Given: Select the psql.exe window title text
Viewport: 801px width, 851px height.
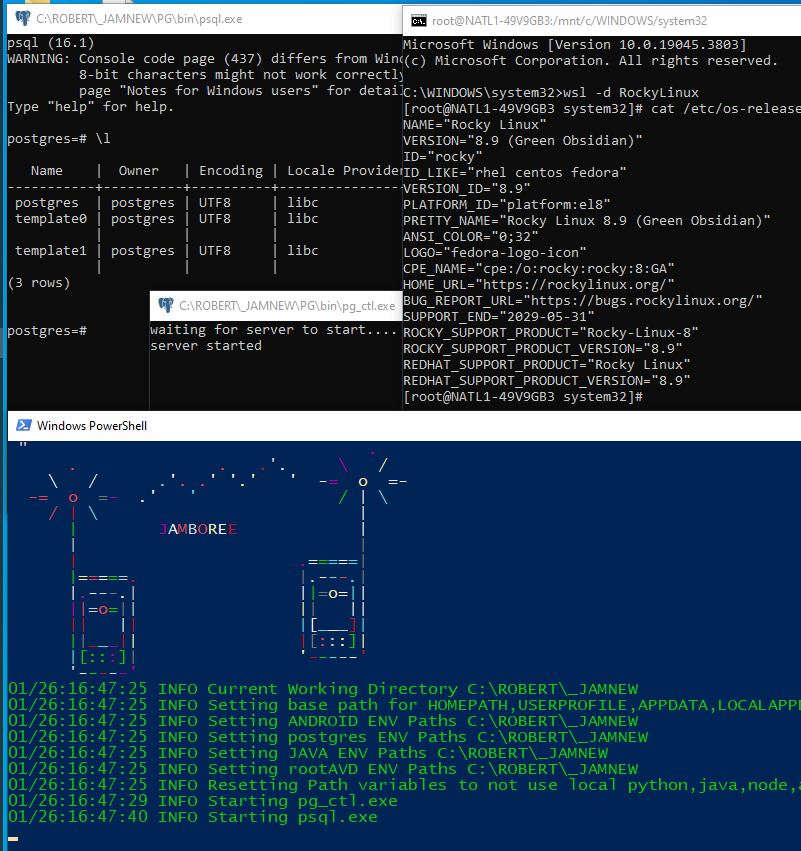Looking at the screenshot, I should pos(139,19).
